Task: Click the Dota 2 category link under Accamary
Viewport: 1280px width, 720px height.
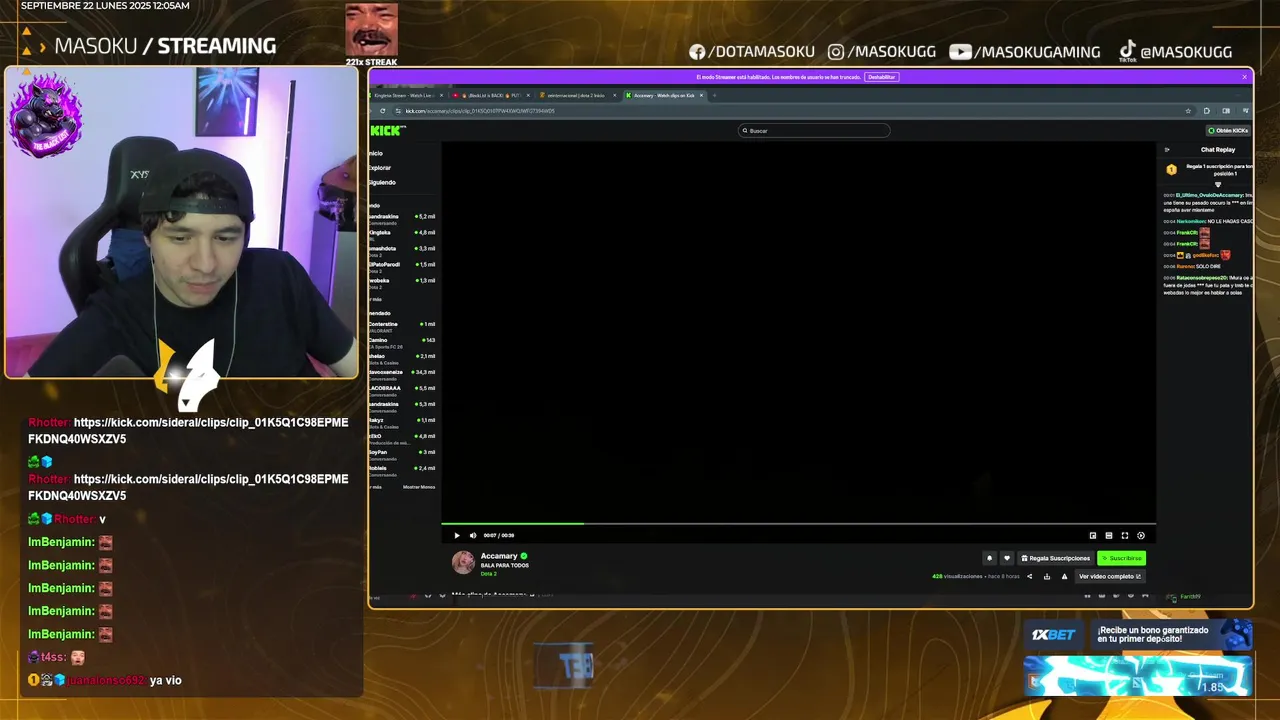Action: (488, 574)
